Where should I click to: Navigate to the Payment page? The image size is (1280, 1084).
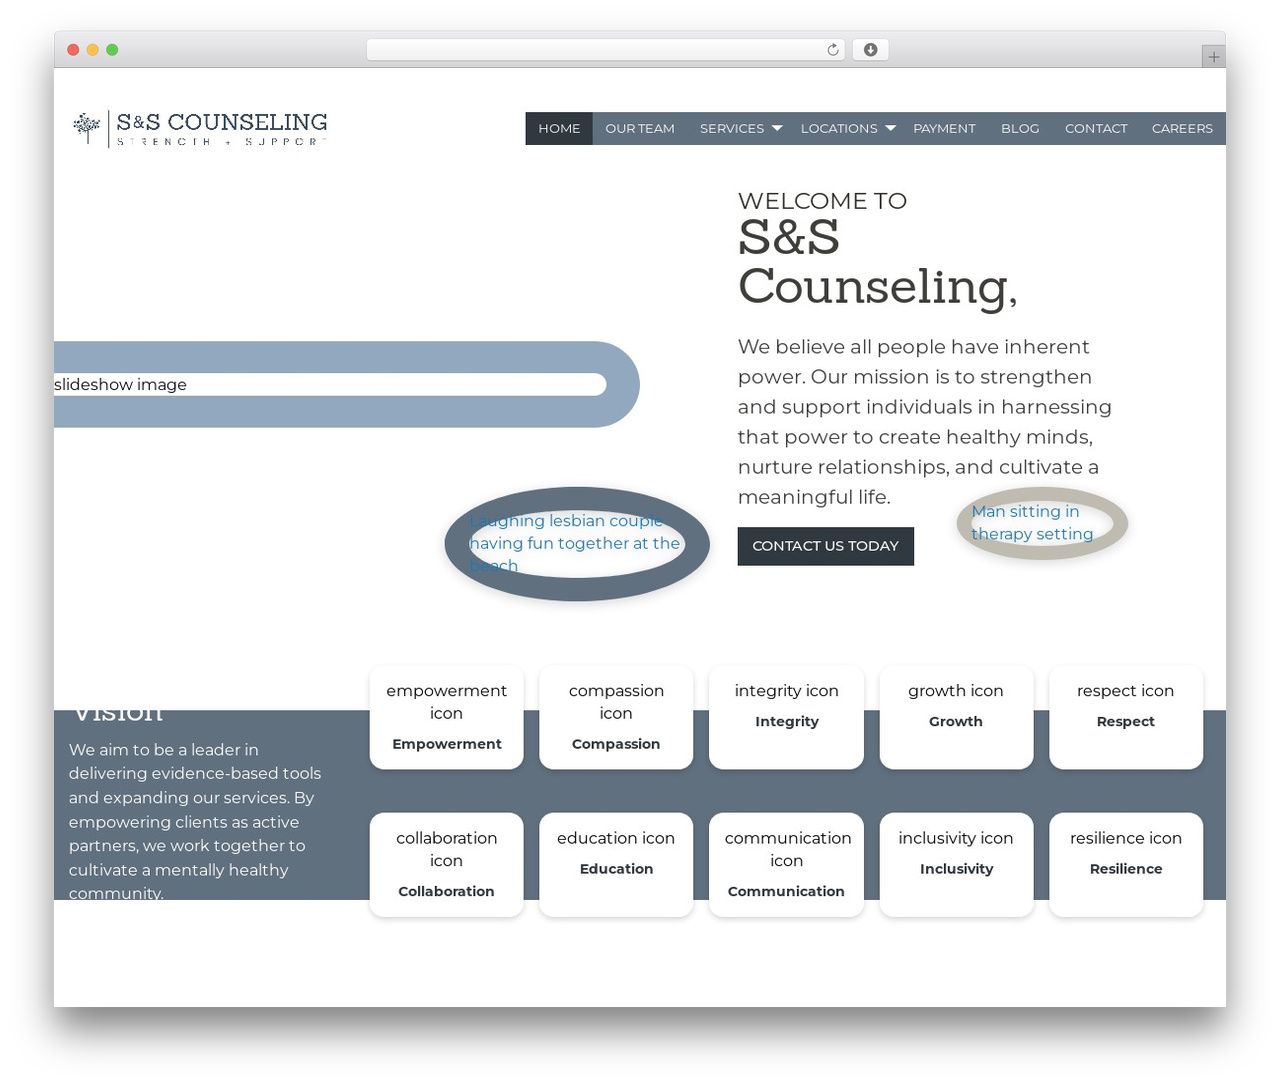coord(944,129)
